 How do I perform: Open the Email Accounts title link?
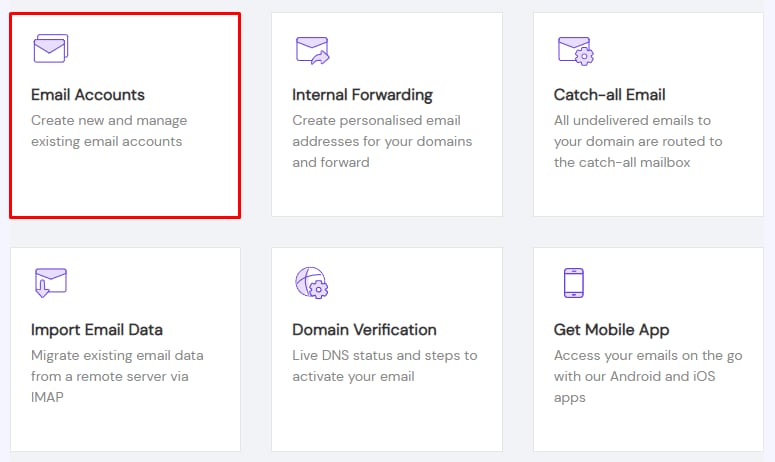point(88,95)
